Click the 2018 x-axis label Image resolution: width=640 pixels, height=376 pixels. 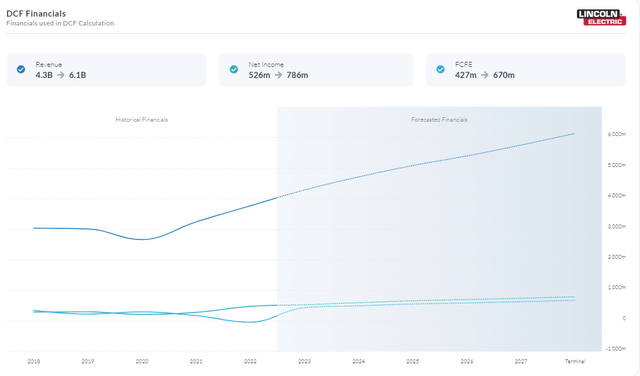tap(33, 361)
